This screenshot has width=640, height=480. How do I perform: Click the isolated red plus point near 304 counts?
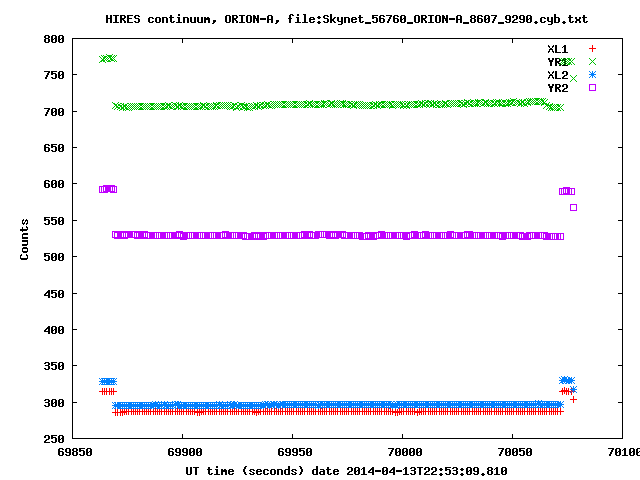pyautogui.click(x=573, y=400)
